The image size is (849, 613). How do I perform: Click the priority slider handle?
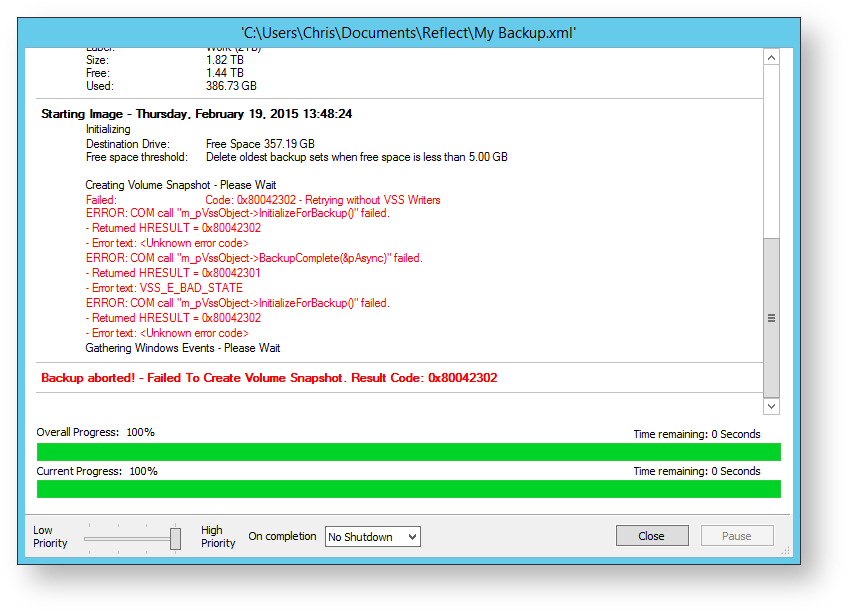[x=175, y=539]
